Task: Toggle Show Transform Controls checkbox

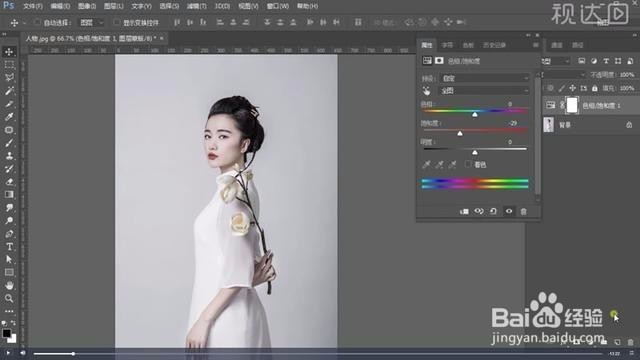Action: coord(117,22)
